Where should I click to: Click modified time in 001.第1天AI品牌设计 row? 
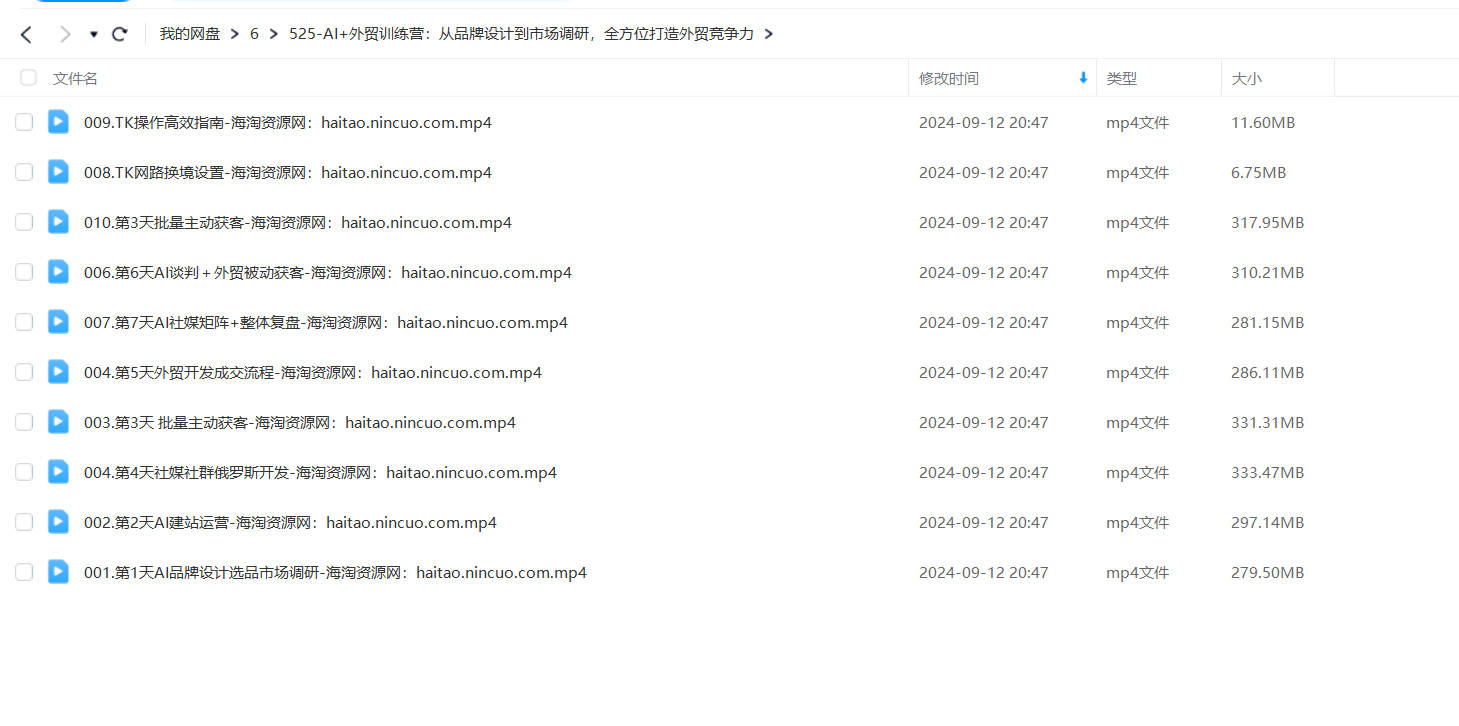984,572
